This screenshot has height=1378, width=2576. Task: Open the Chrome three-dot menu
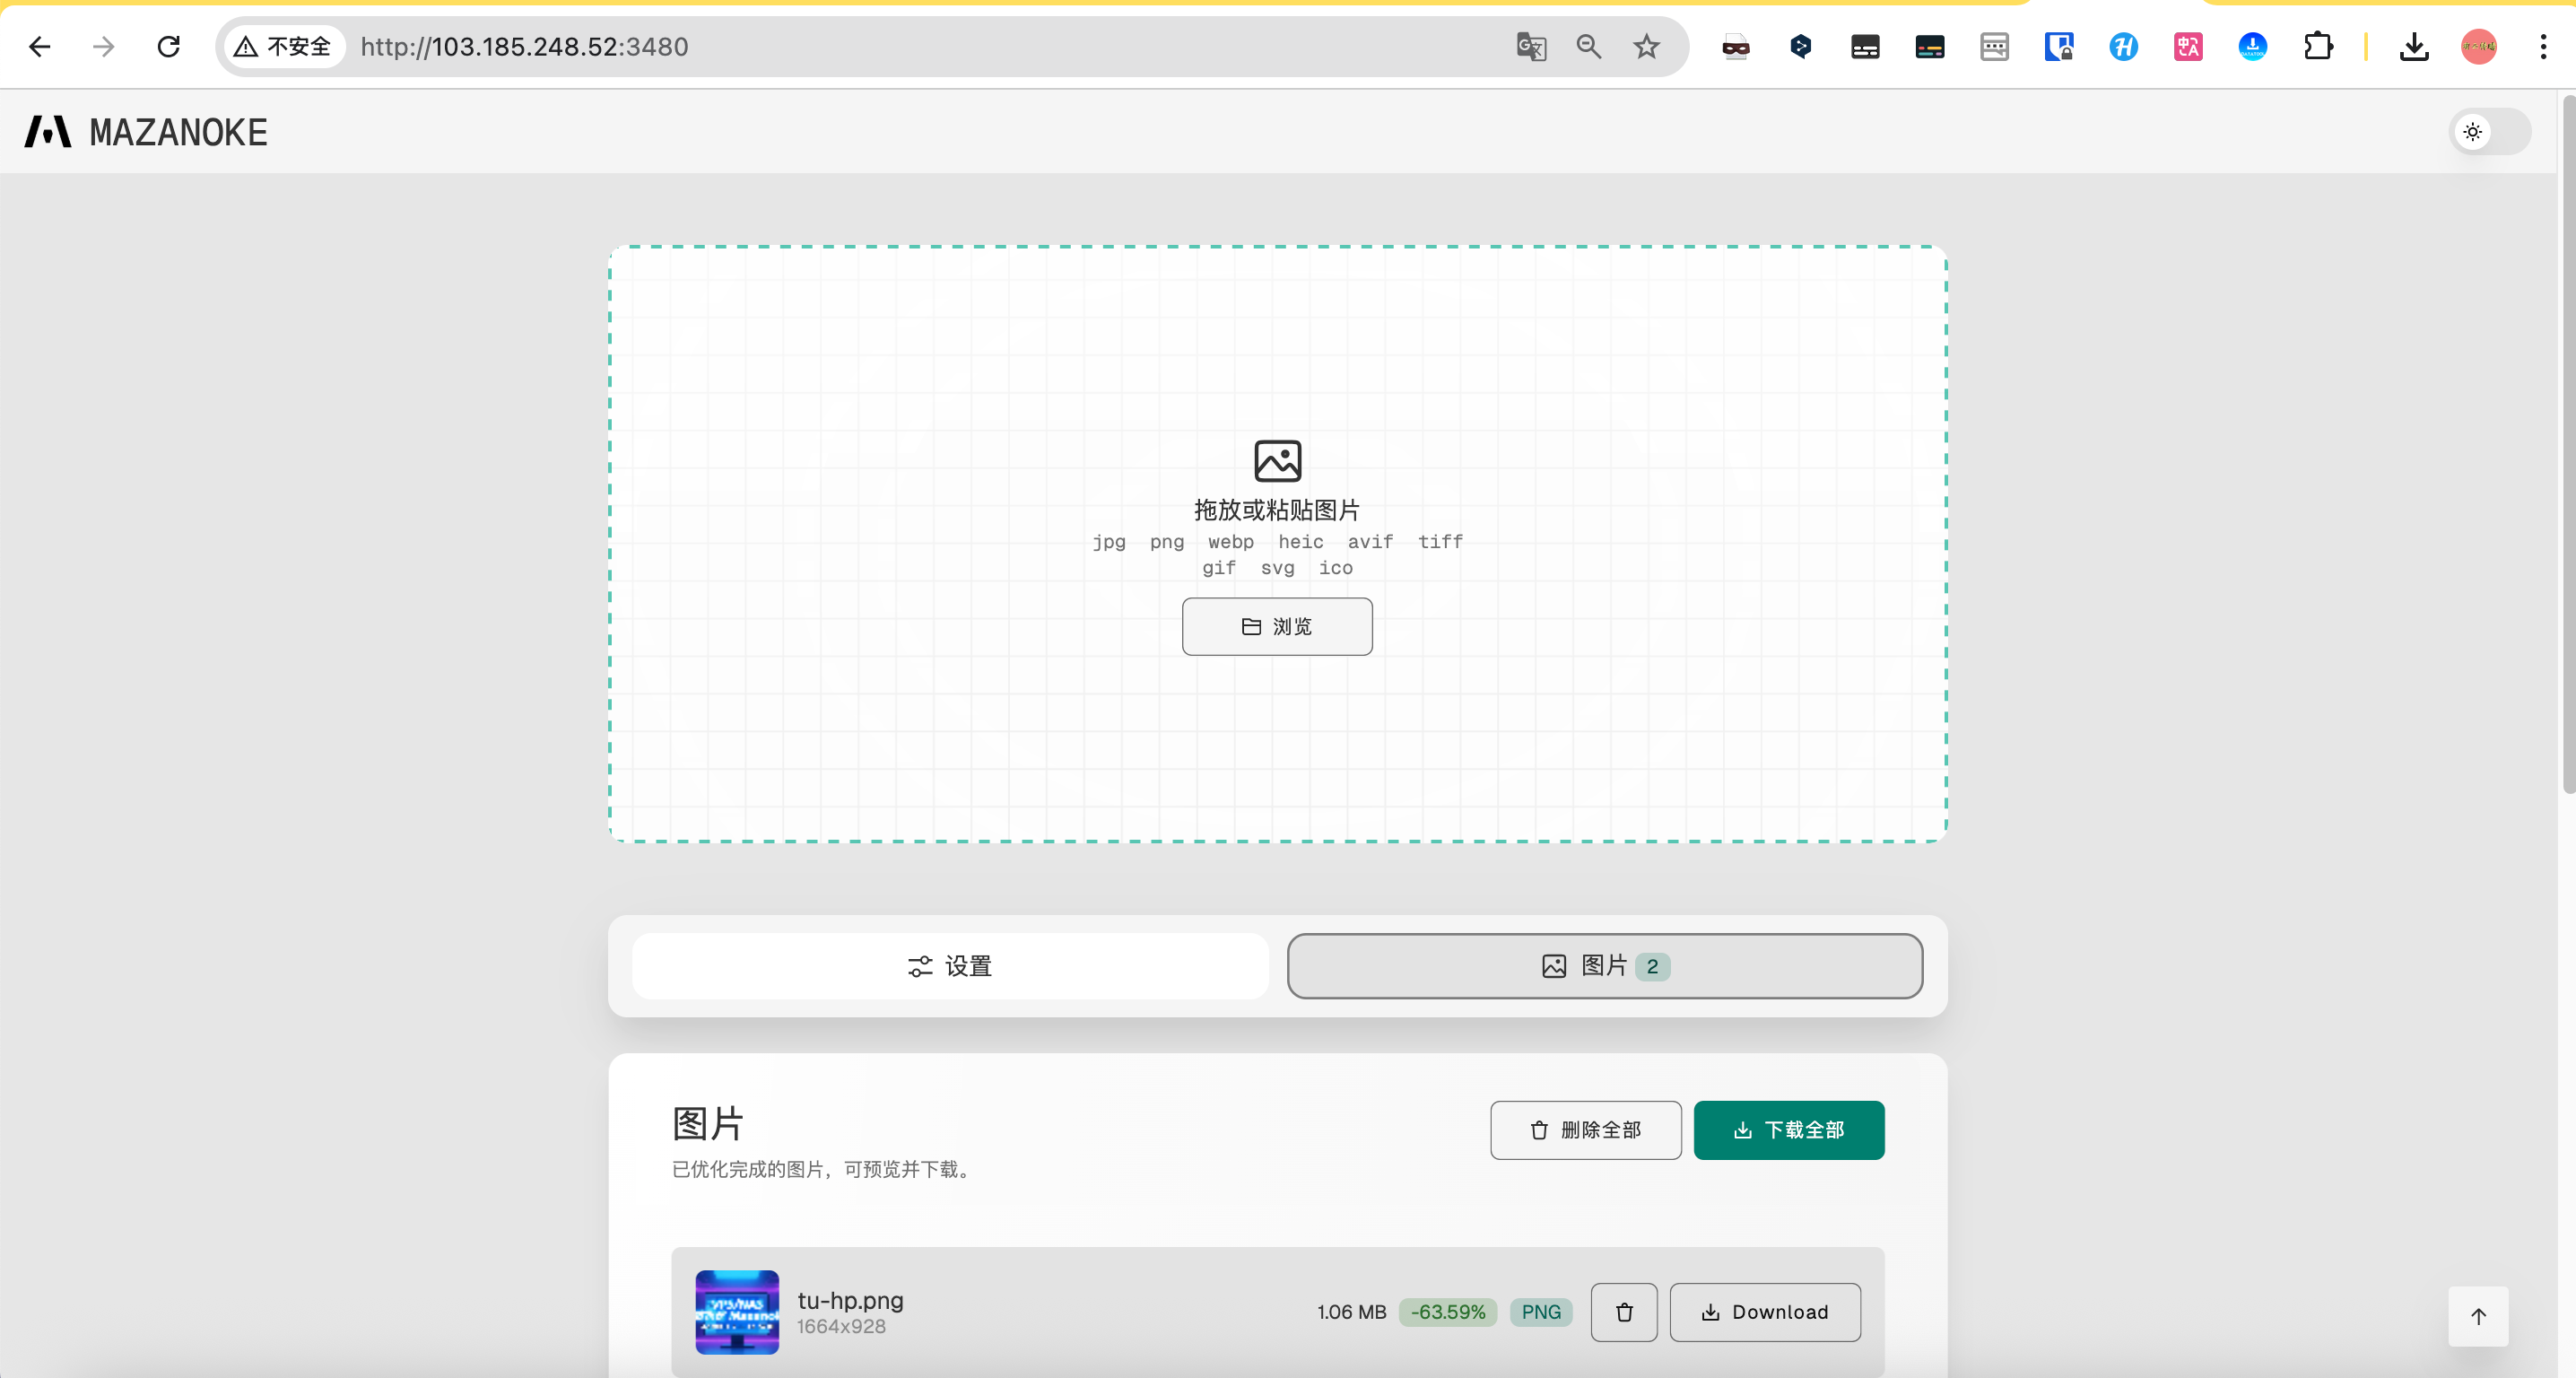click(x=2543, y=47)
